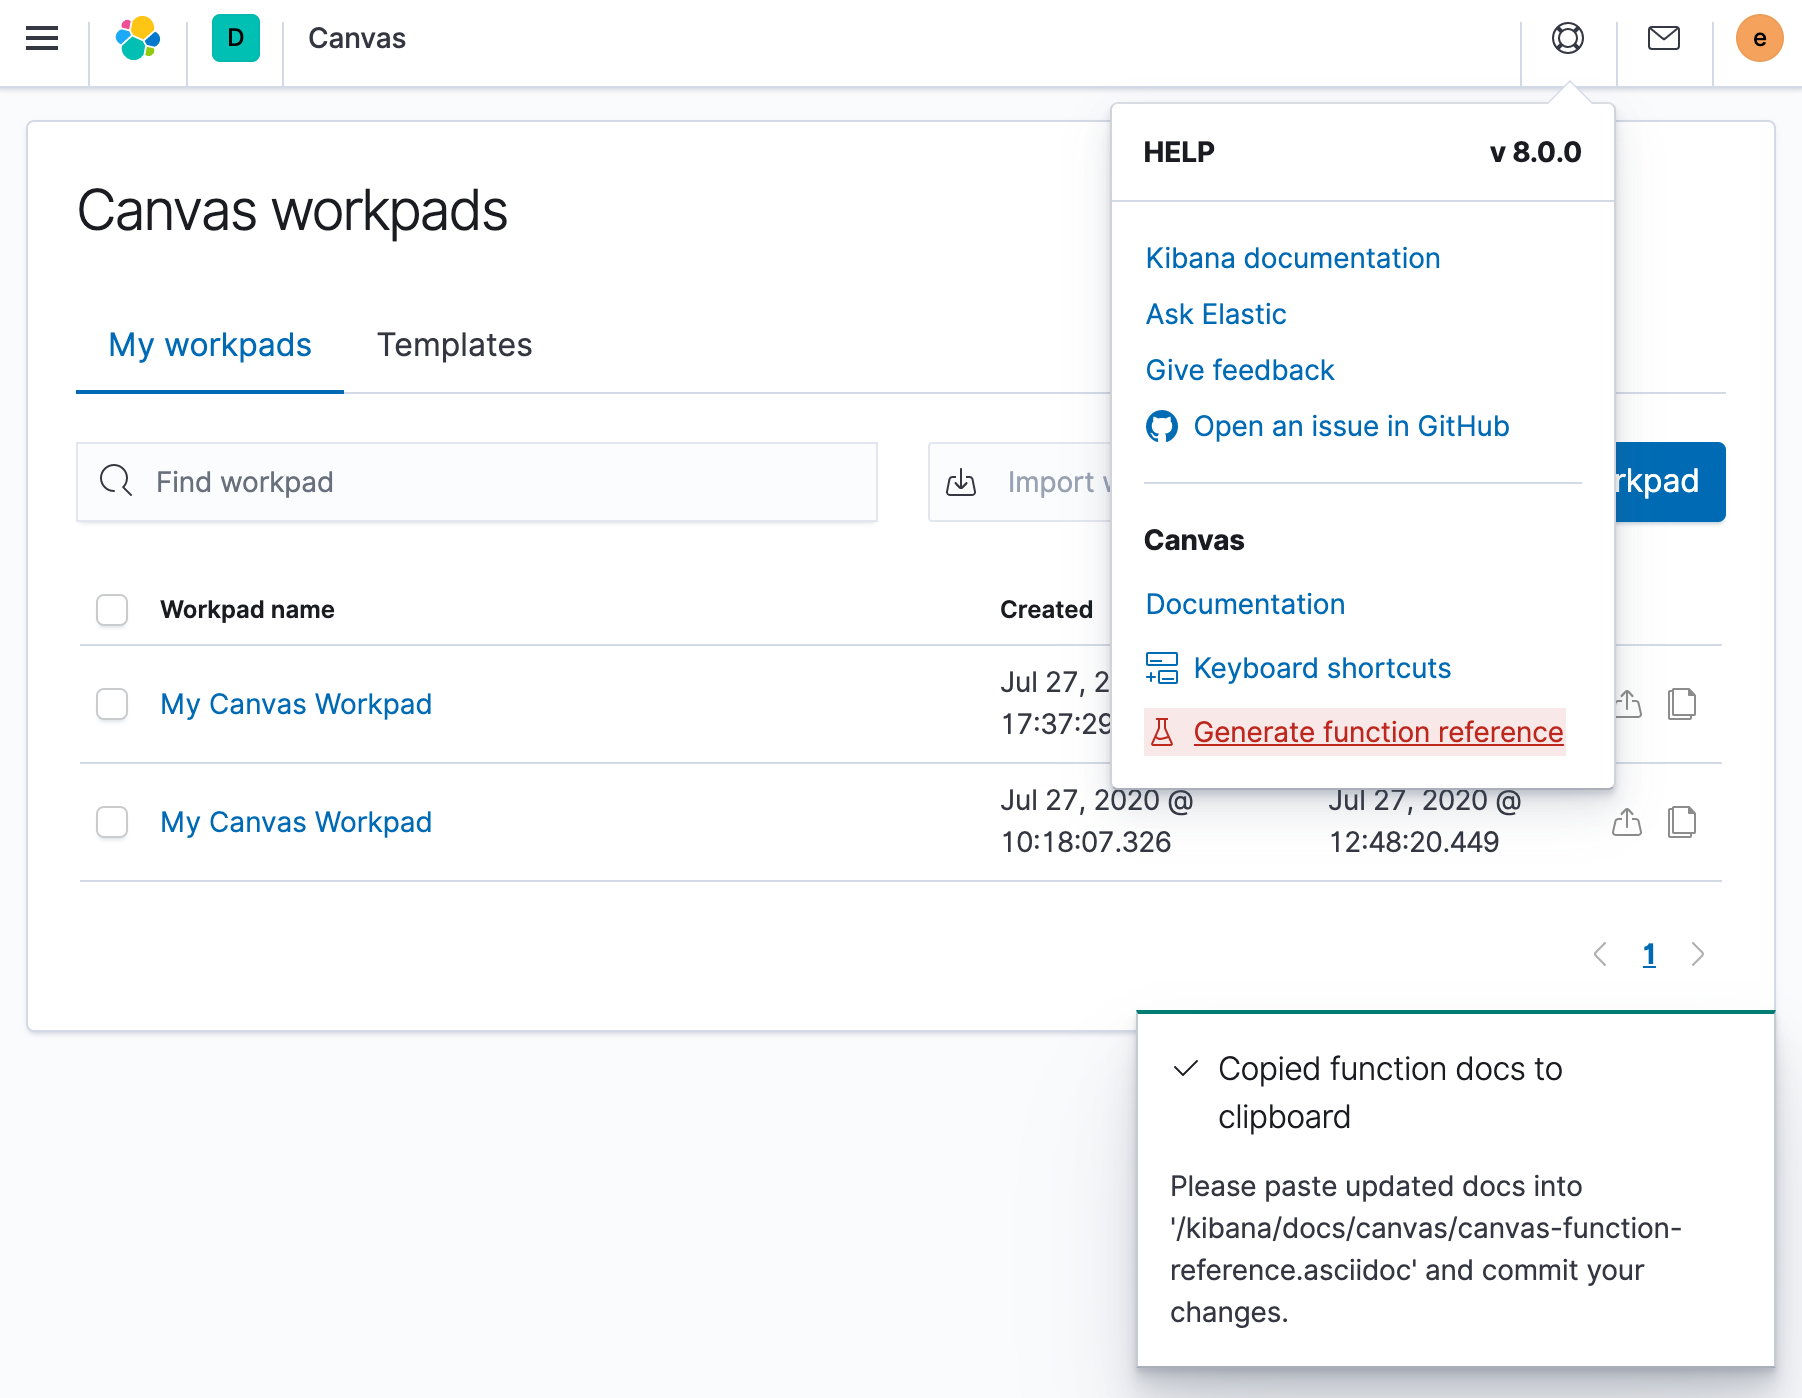
Task: Click the import workpad icon
Action: pos(961,481)
